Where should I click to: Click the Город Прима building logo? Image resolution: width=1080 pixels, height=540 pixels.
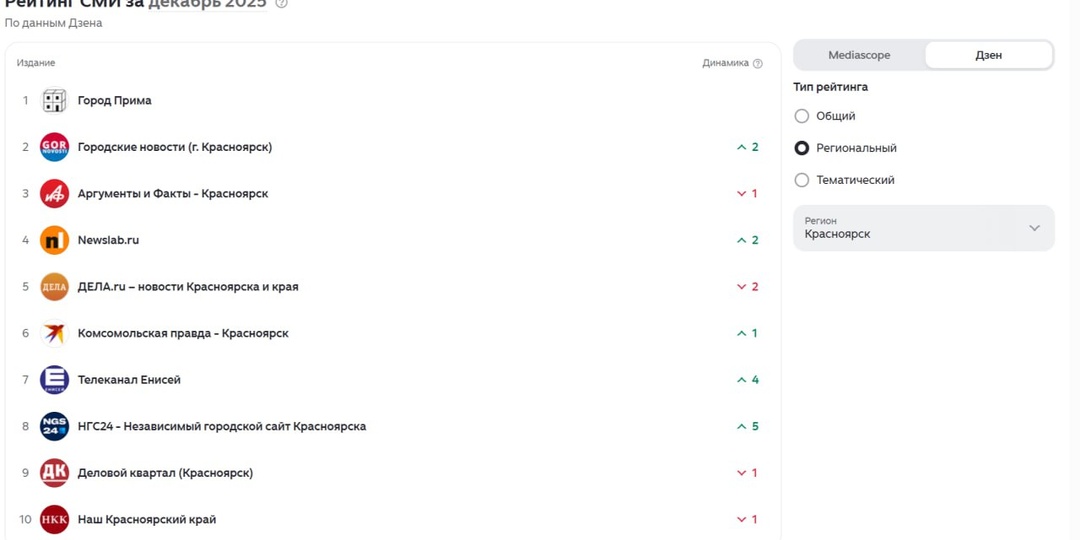click(x=54, y=101)
